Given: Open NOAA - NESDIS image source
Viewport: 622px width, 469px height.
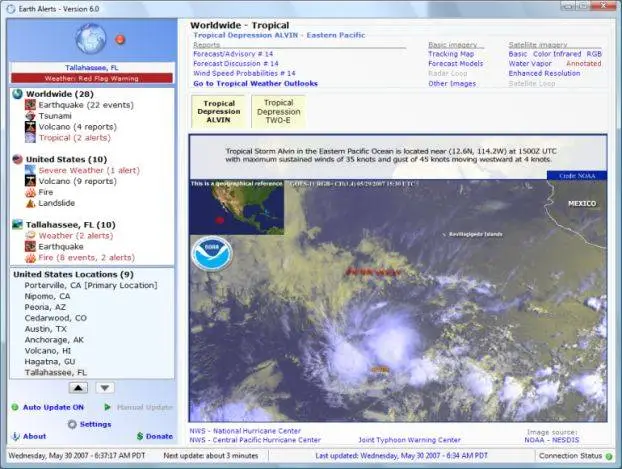Looking at the screenshot, I should tap(551, 440).
